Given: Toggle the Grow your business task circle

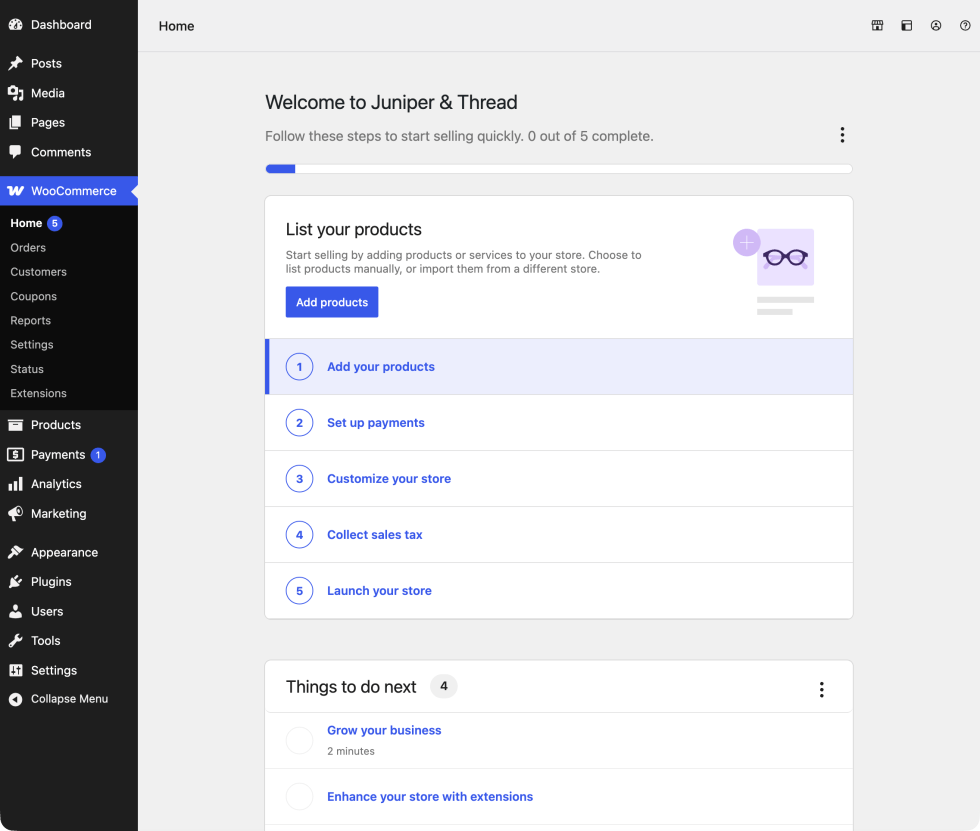Looking at the screenshot, I should [299, 740].
